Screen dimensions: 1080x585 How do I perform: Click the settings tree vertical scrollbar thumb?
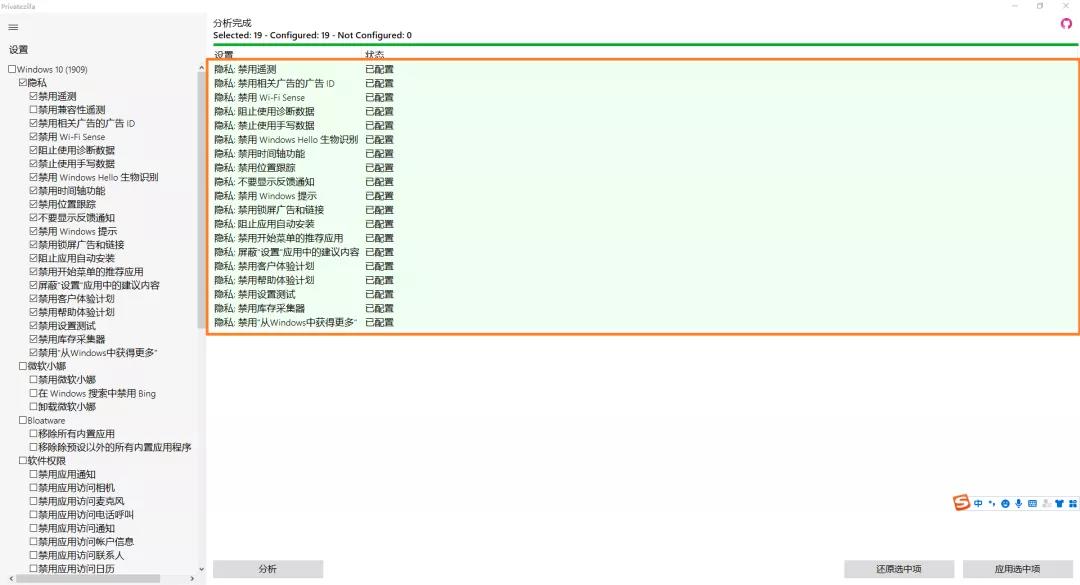201,200
